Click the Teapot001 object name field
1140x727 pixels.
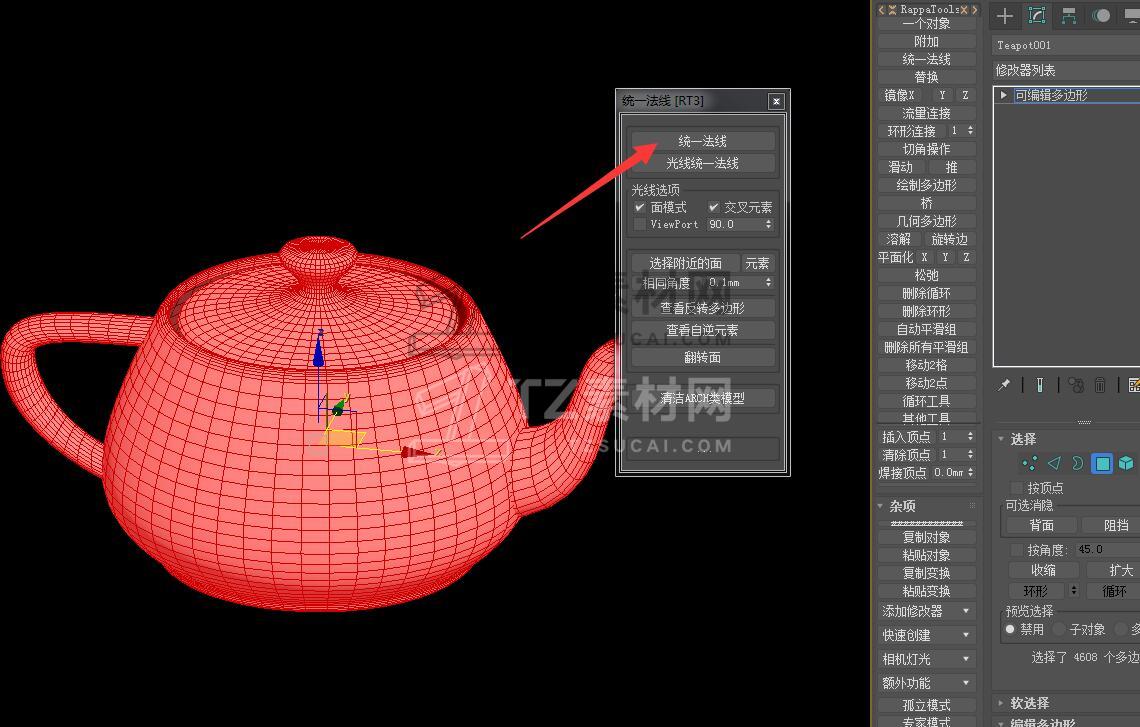tap(1066, 45)
